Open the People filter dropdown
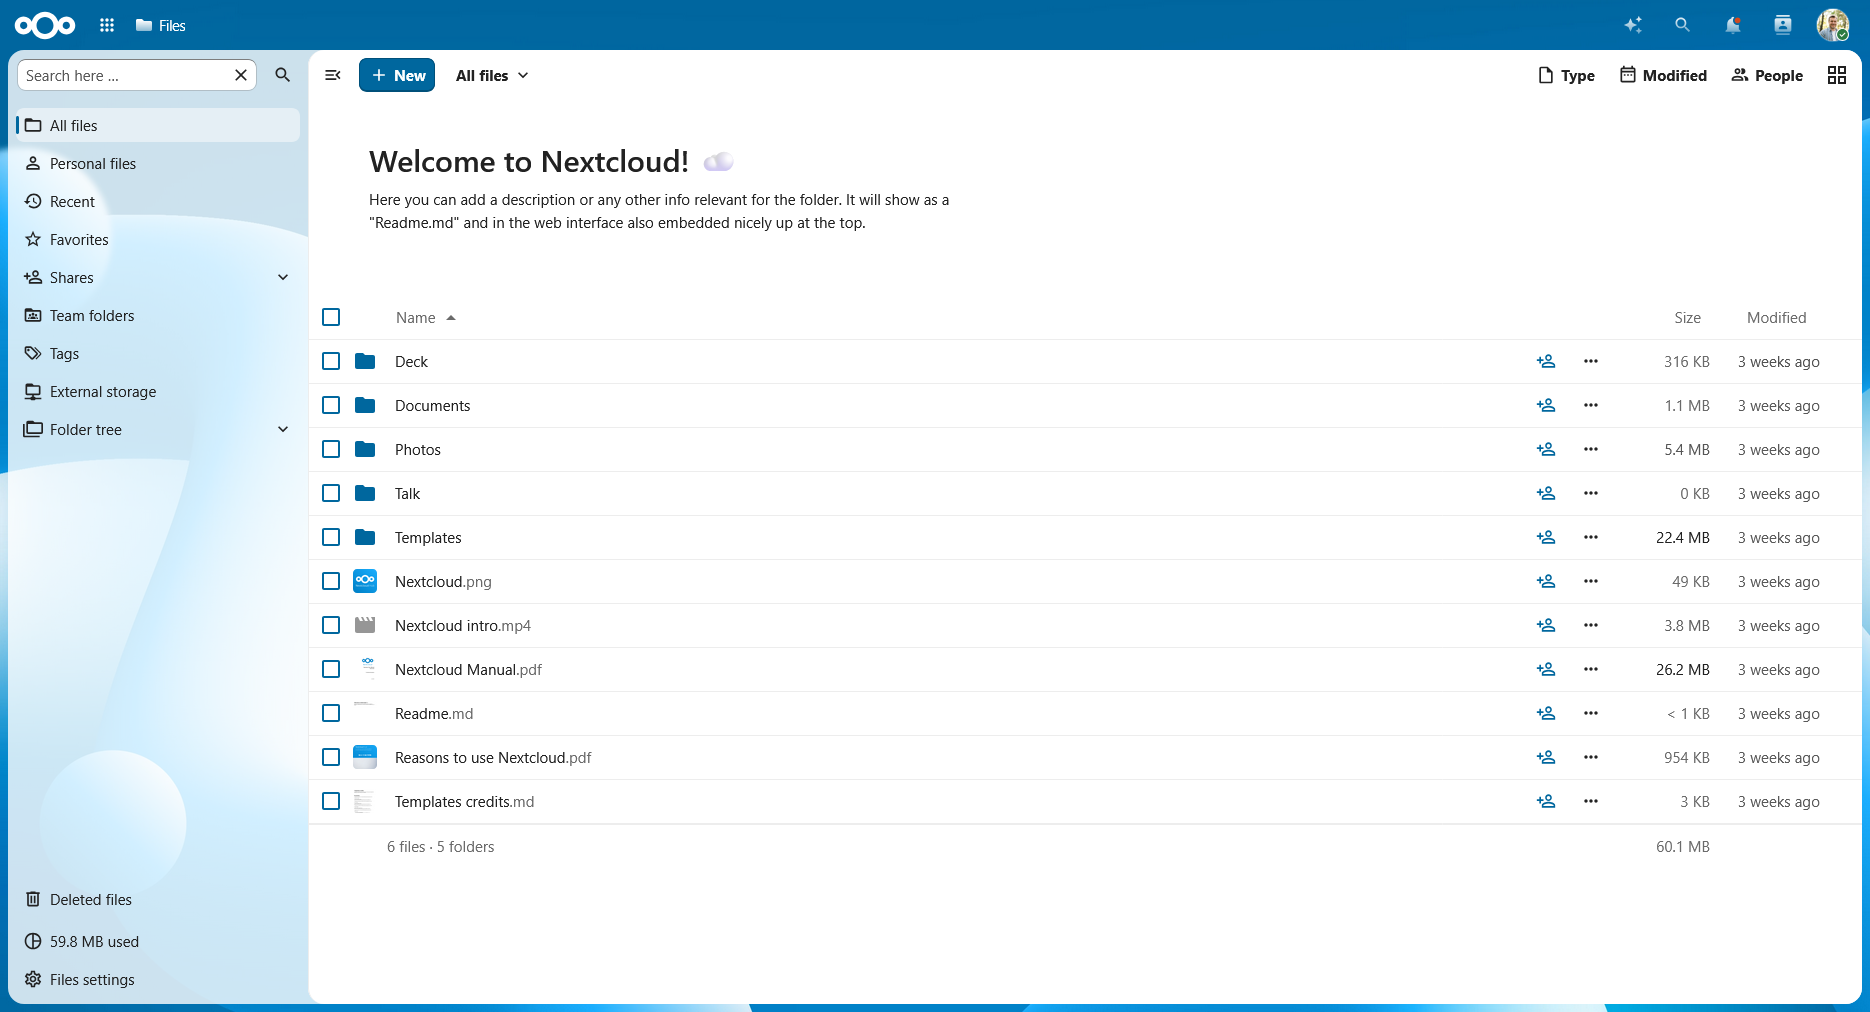The image size is (1870, 1012). tap(1767, 75)
